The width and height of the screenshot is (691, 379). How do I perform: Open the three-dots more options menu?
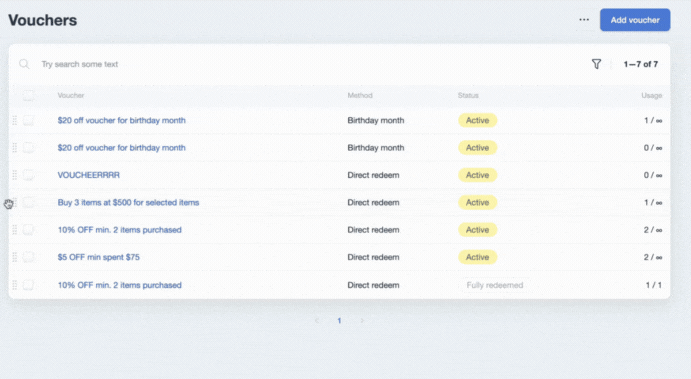584,20
